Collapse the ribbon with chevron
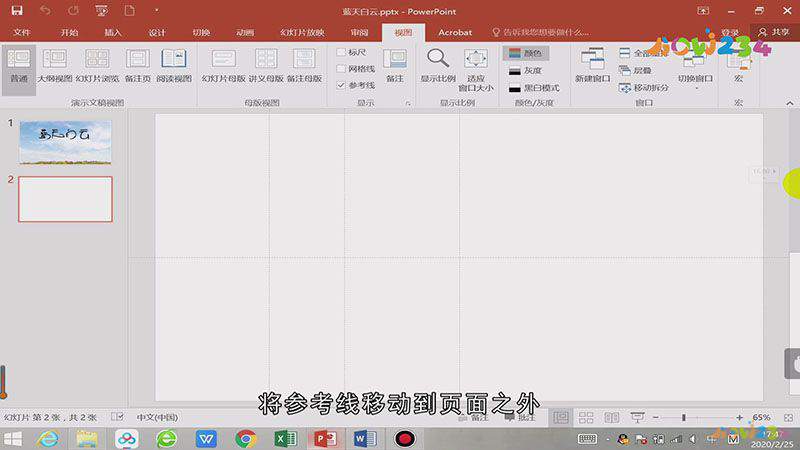 pos(790,103)
